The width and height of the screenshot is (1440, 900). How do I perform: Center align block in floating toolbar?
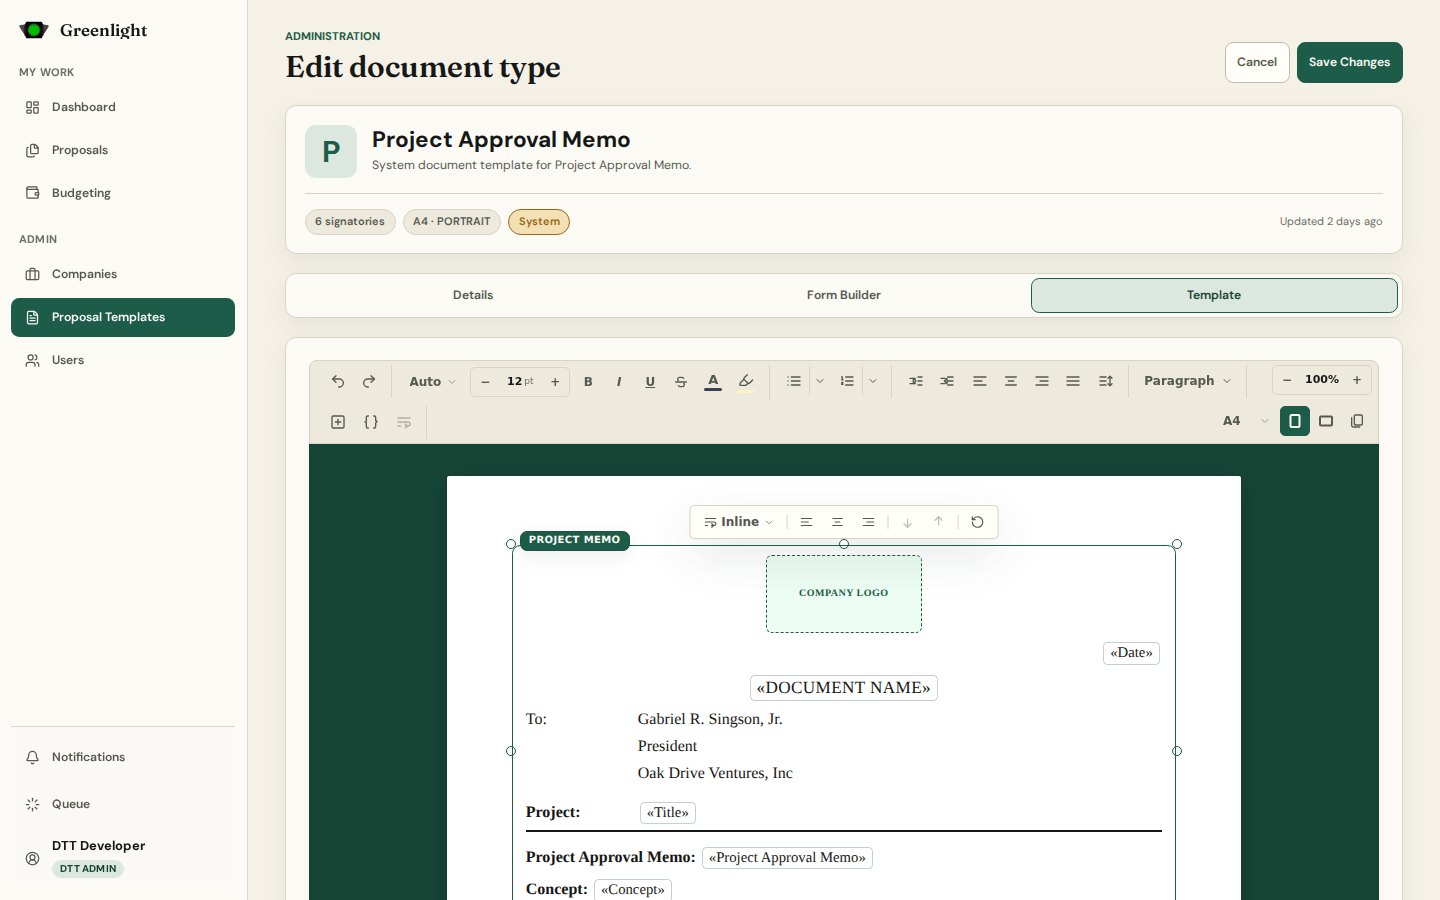point(837,522)
